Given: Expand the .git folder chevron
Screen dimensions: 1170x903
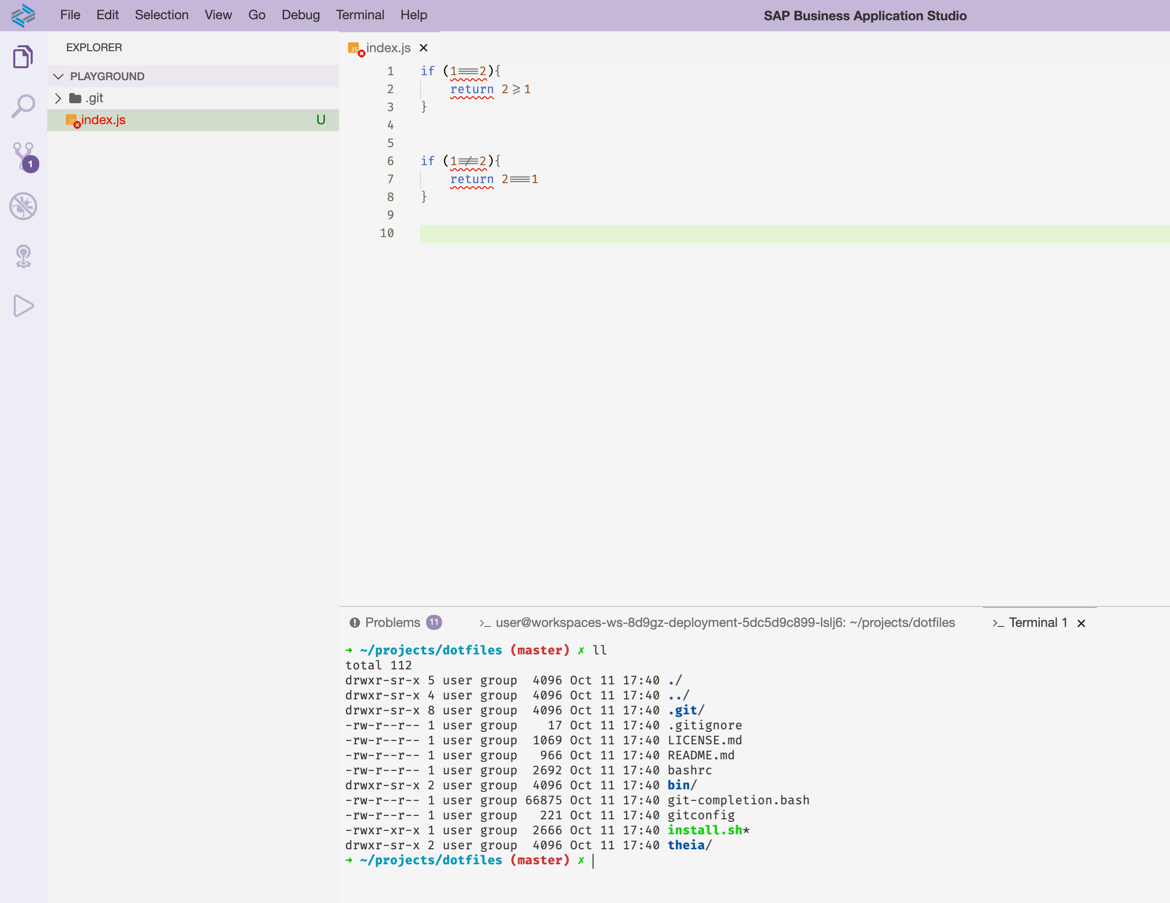Looking at the screenshot, I should click(x=58, y=98).
